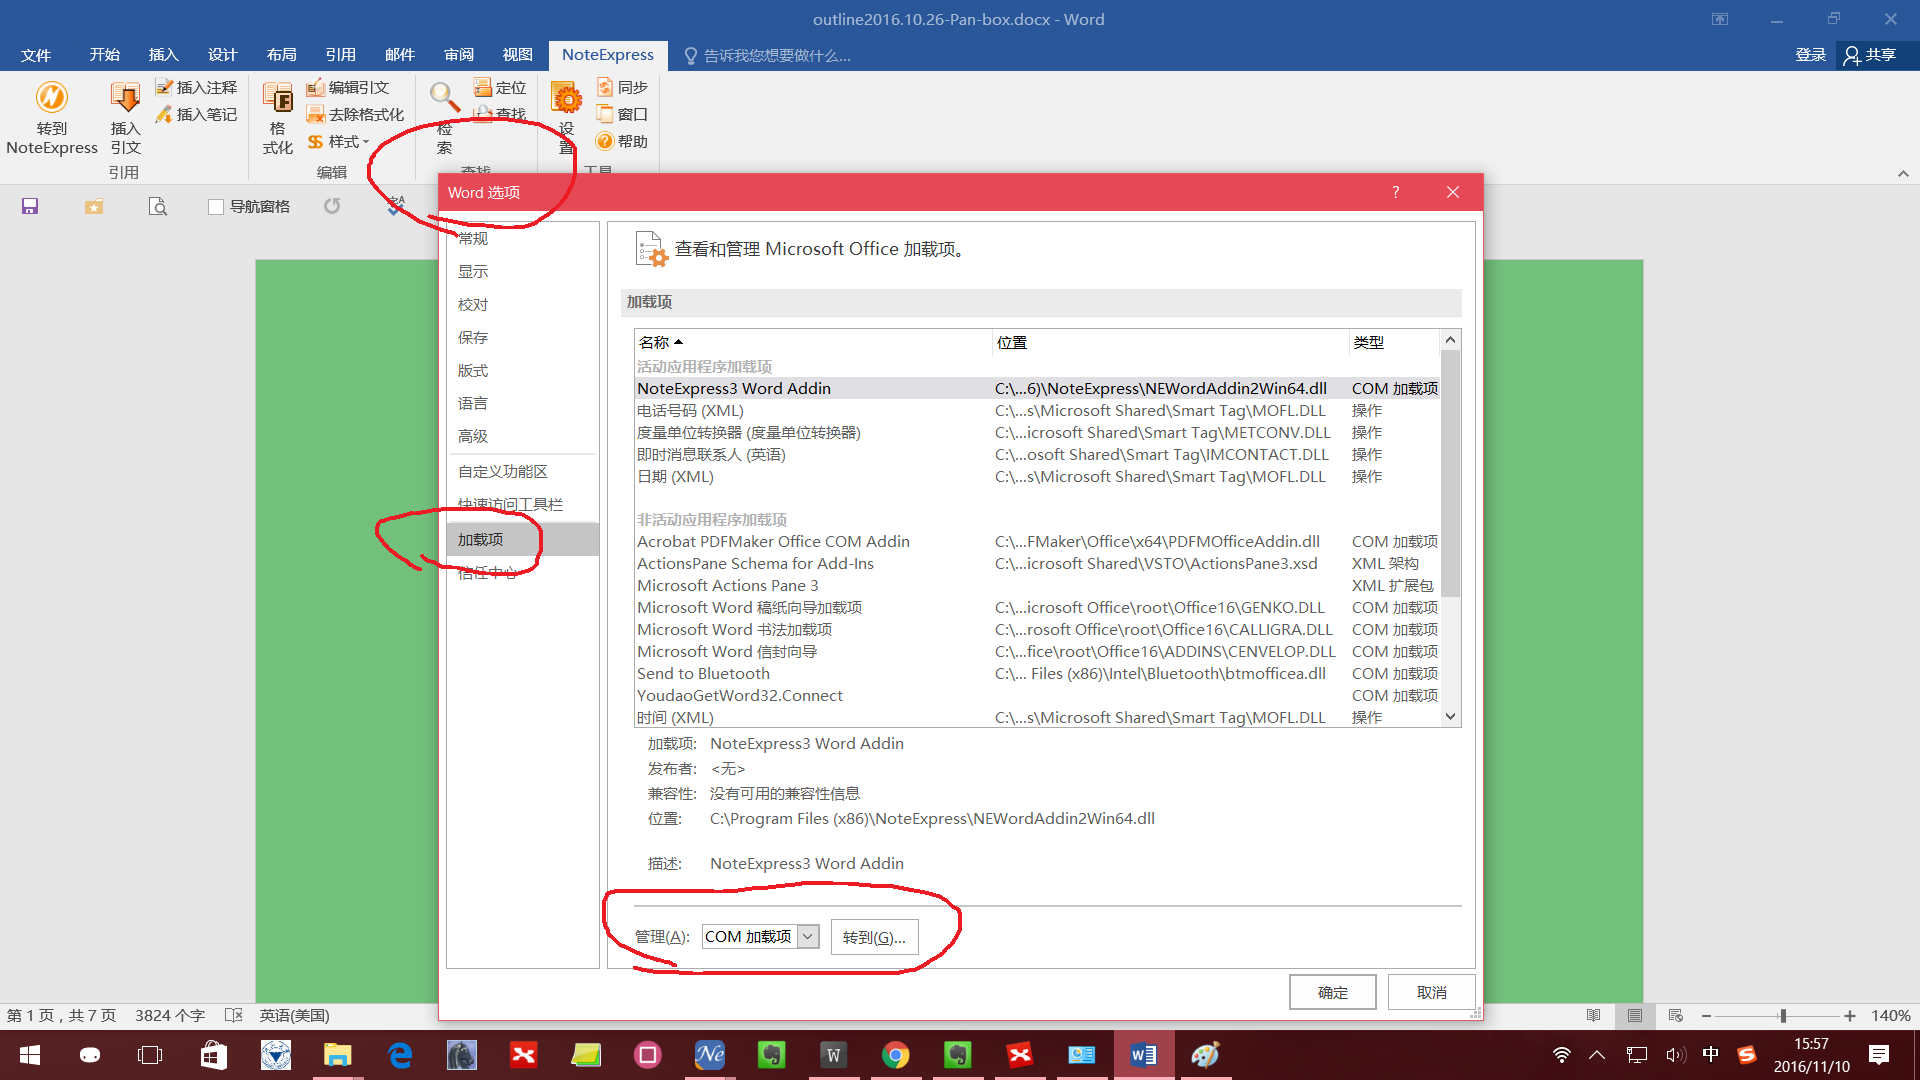Click the 登录 link

tap(1811, 55)
